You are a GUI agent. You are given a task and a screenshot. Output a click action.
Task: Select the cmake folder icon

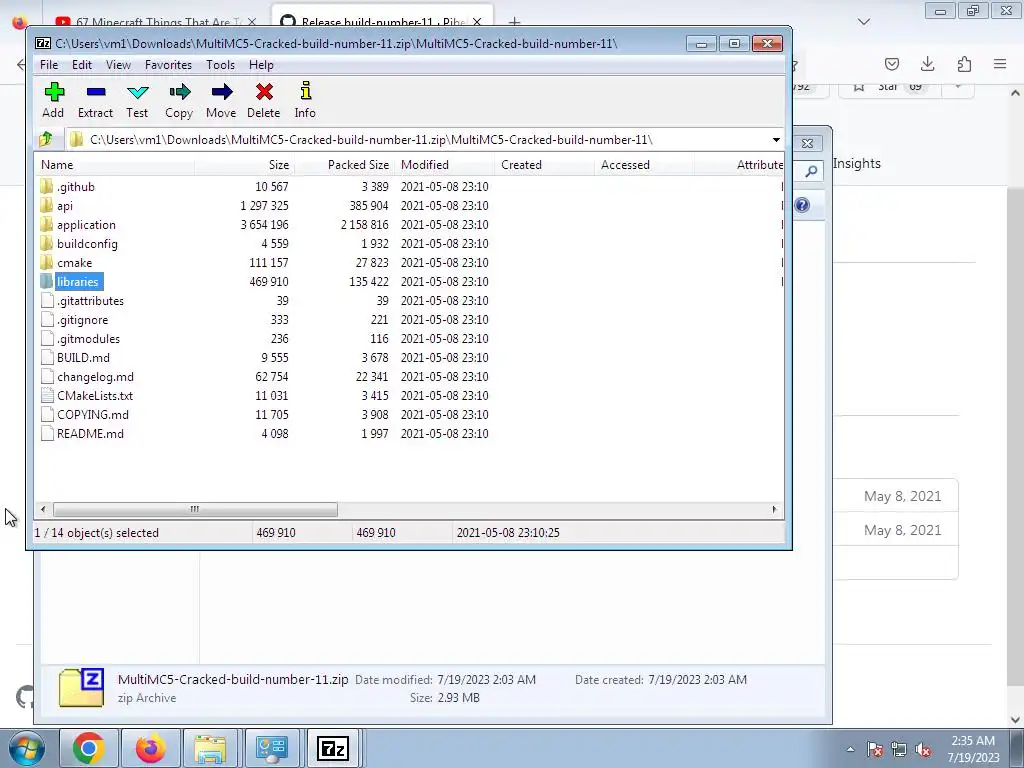(x=46, y=263)
